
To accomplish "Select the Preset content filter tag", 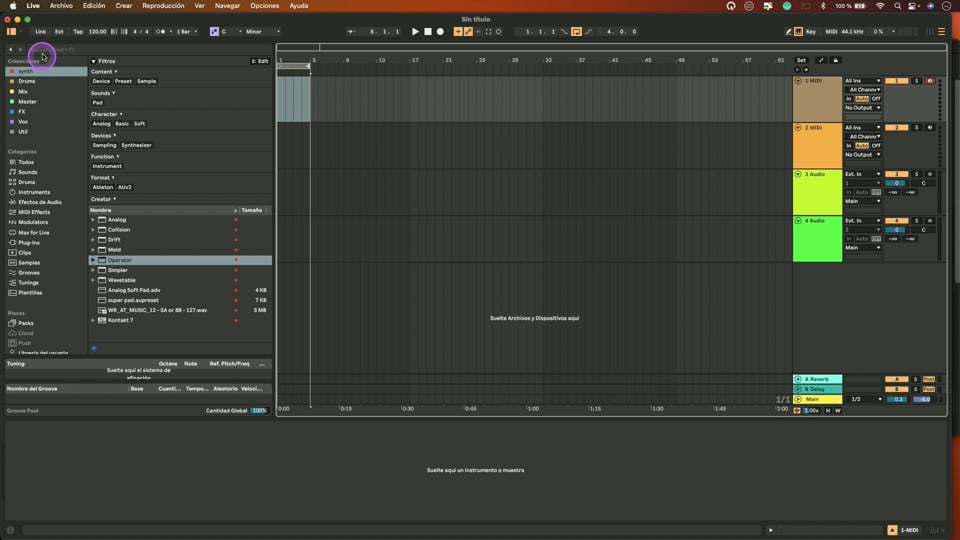I will coord(123,81).
